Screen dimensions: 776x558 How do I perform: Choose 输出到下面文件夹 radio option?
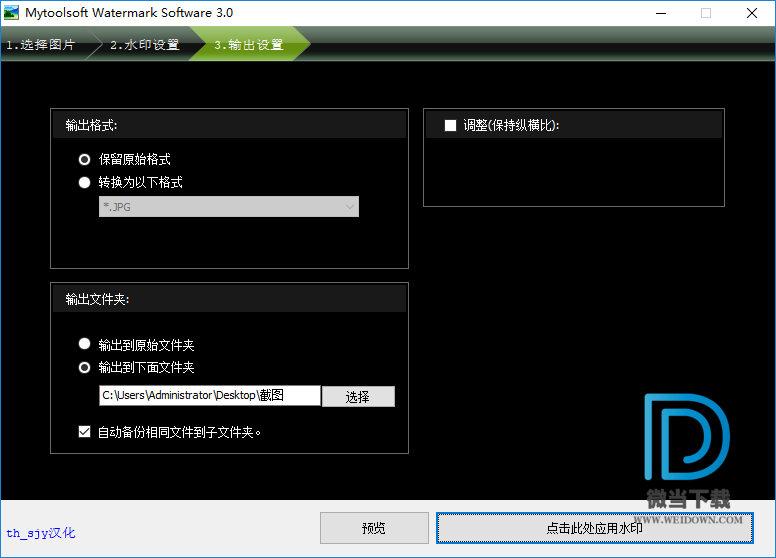pos(85,367)
